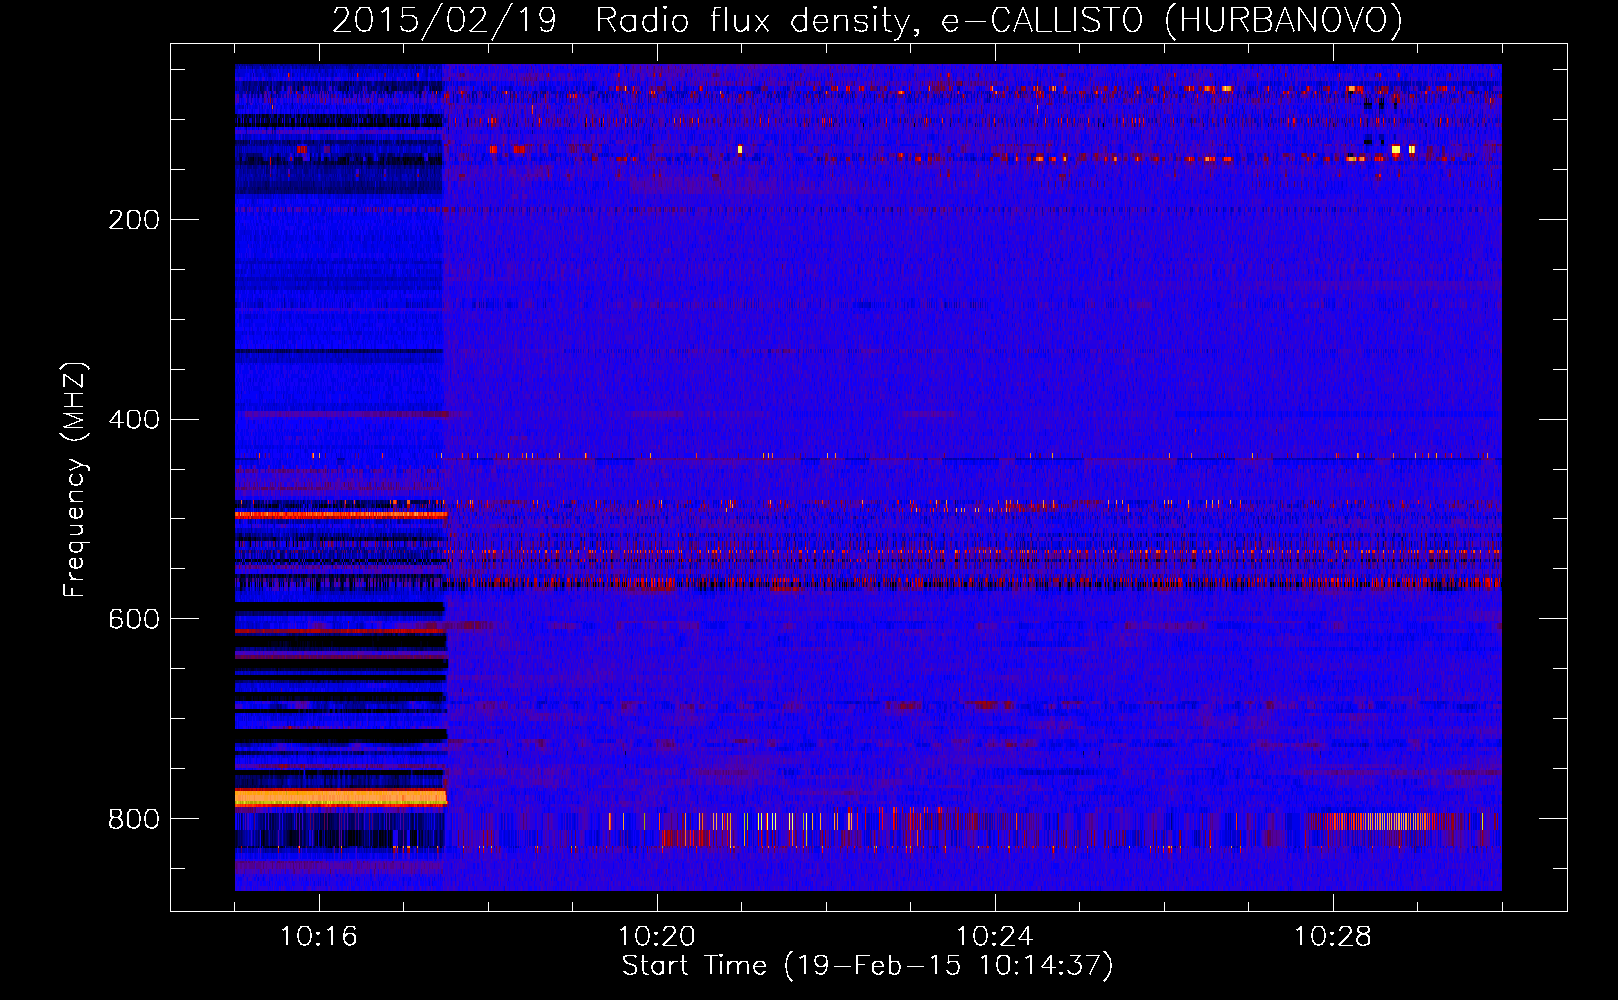Click the red horizontal band near 500 MHz
1618x1000 pixels.
click(340, 514)
